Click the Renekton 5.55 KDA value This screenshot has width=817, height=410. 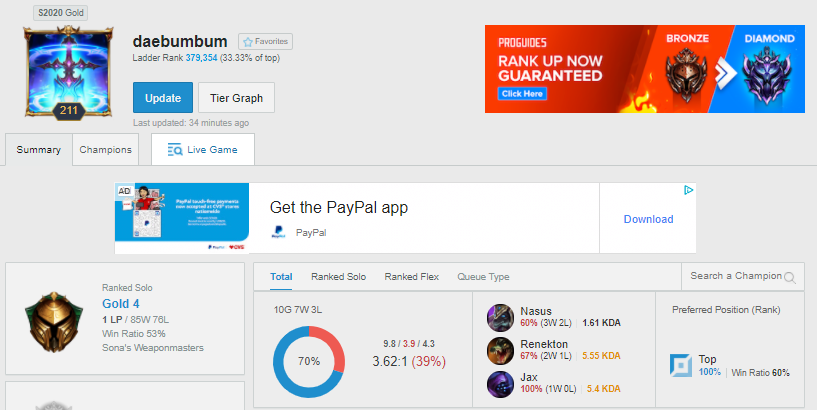click(x=601, y=356)
